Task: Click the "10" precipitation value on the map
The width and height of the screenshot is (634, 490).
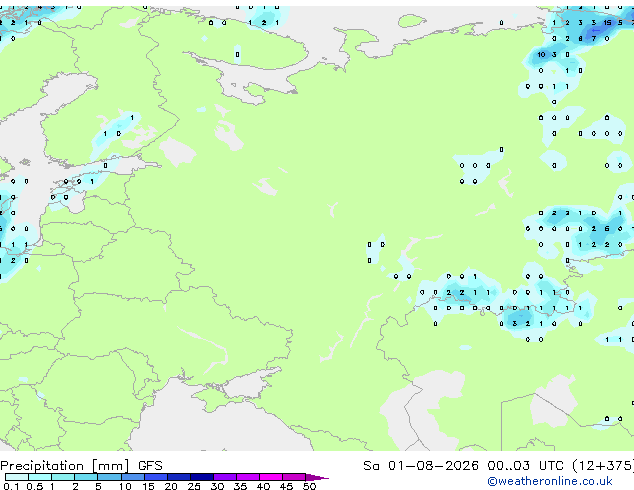Action: pyautogui.click(x=541, y=55)
